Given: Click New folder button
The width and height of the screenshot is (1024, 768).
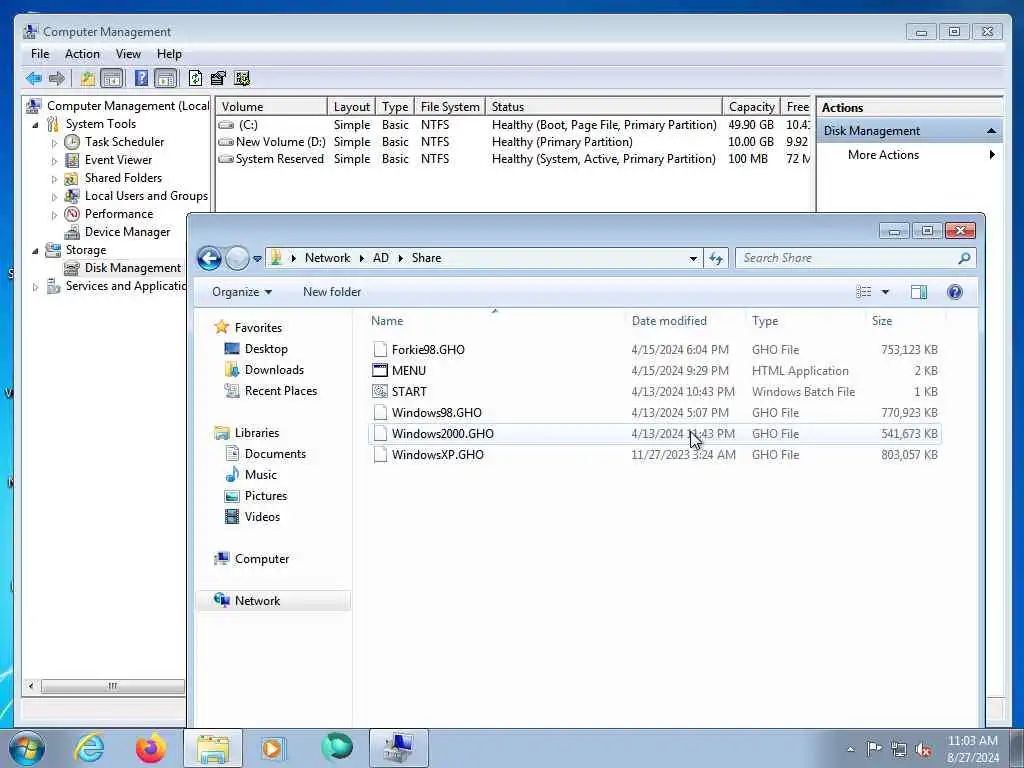Looking at the screenshot, I should pyautogui.click(x=332, y=292).
